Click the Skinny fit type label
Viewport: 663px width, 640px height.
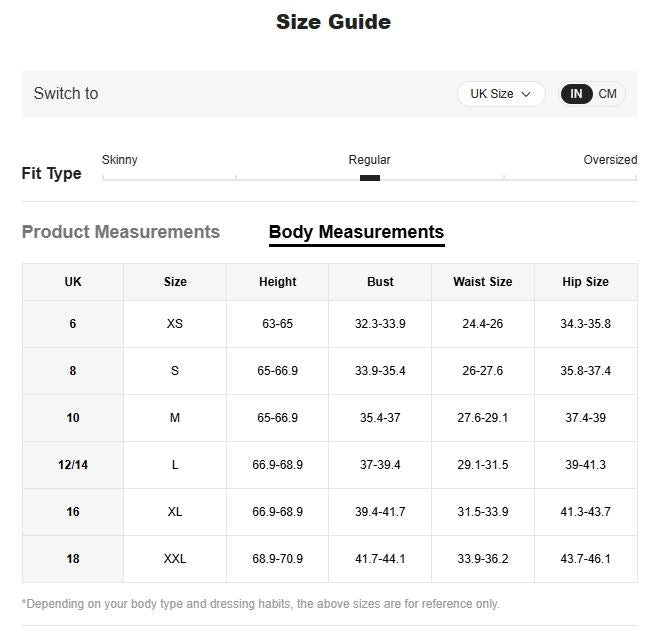pos(120,160)
